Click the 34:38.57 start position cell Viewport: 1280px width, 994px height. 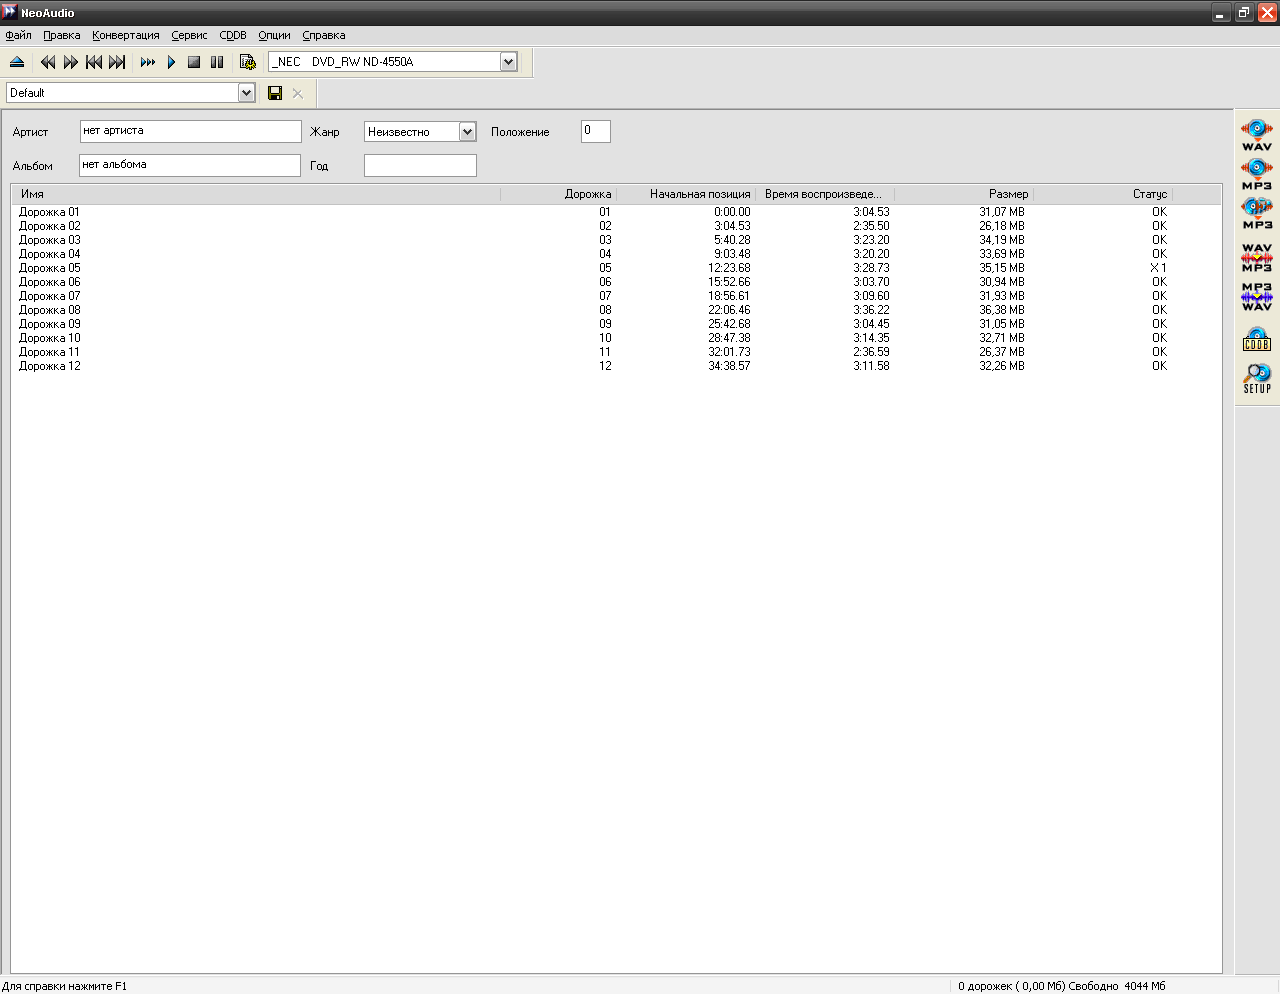pos(729,366)
